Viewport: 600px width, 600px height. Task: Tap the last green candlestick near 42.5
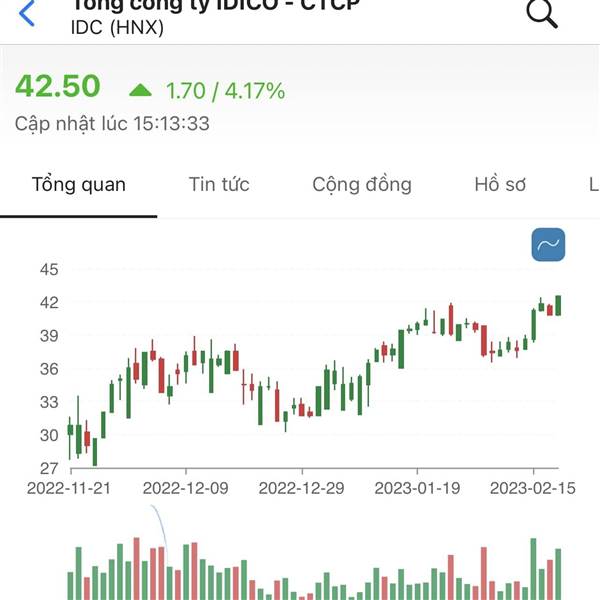[x=558, y=305]
